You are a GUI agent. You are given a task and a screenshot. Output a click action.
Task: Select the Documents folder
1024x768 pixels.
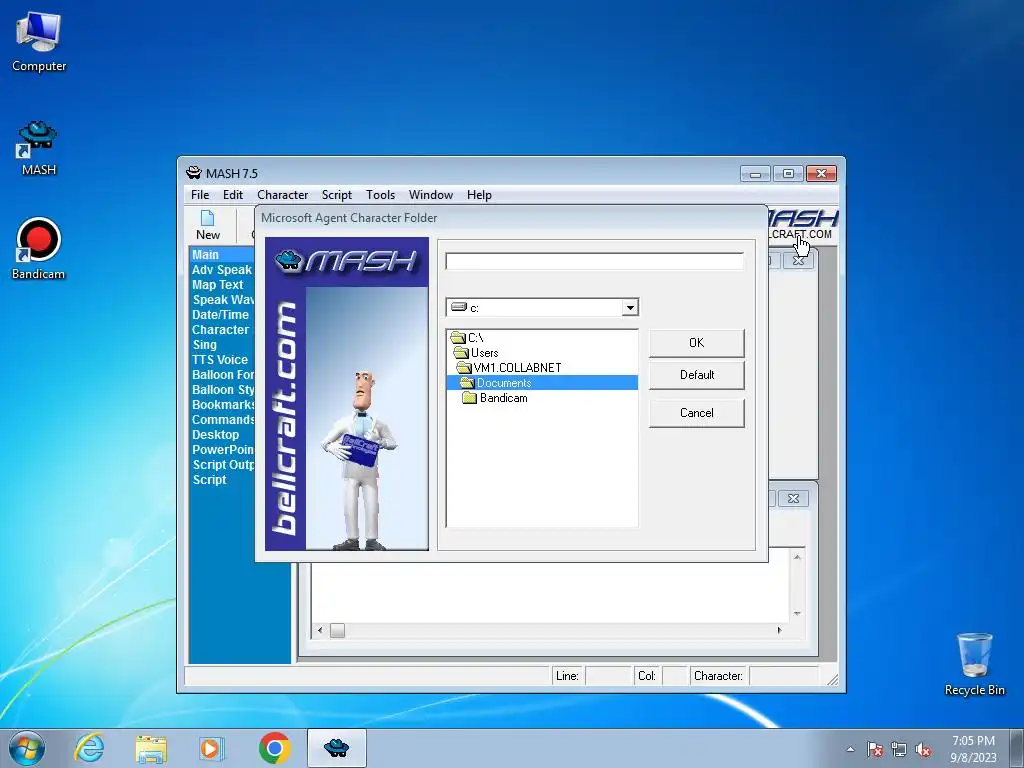(542, 383)
